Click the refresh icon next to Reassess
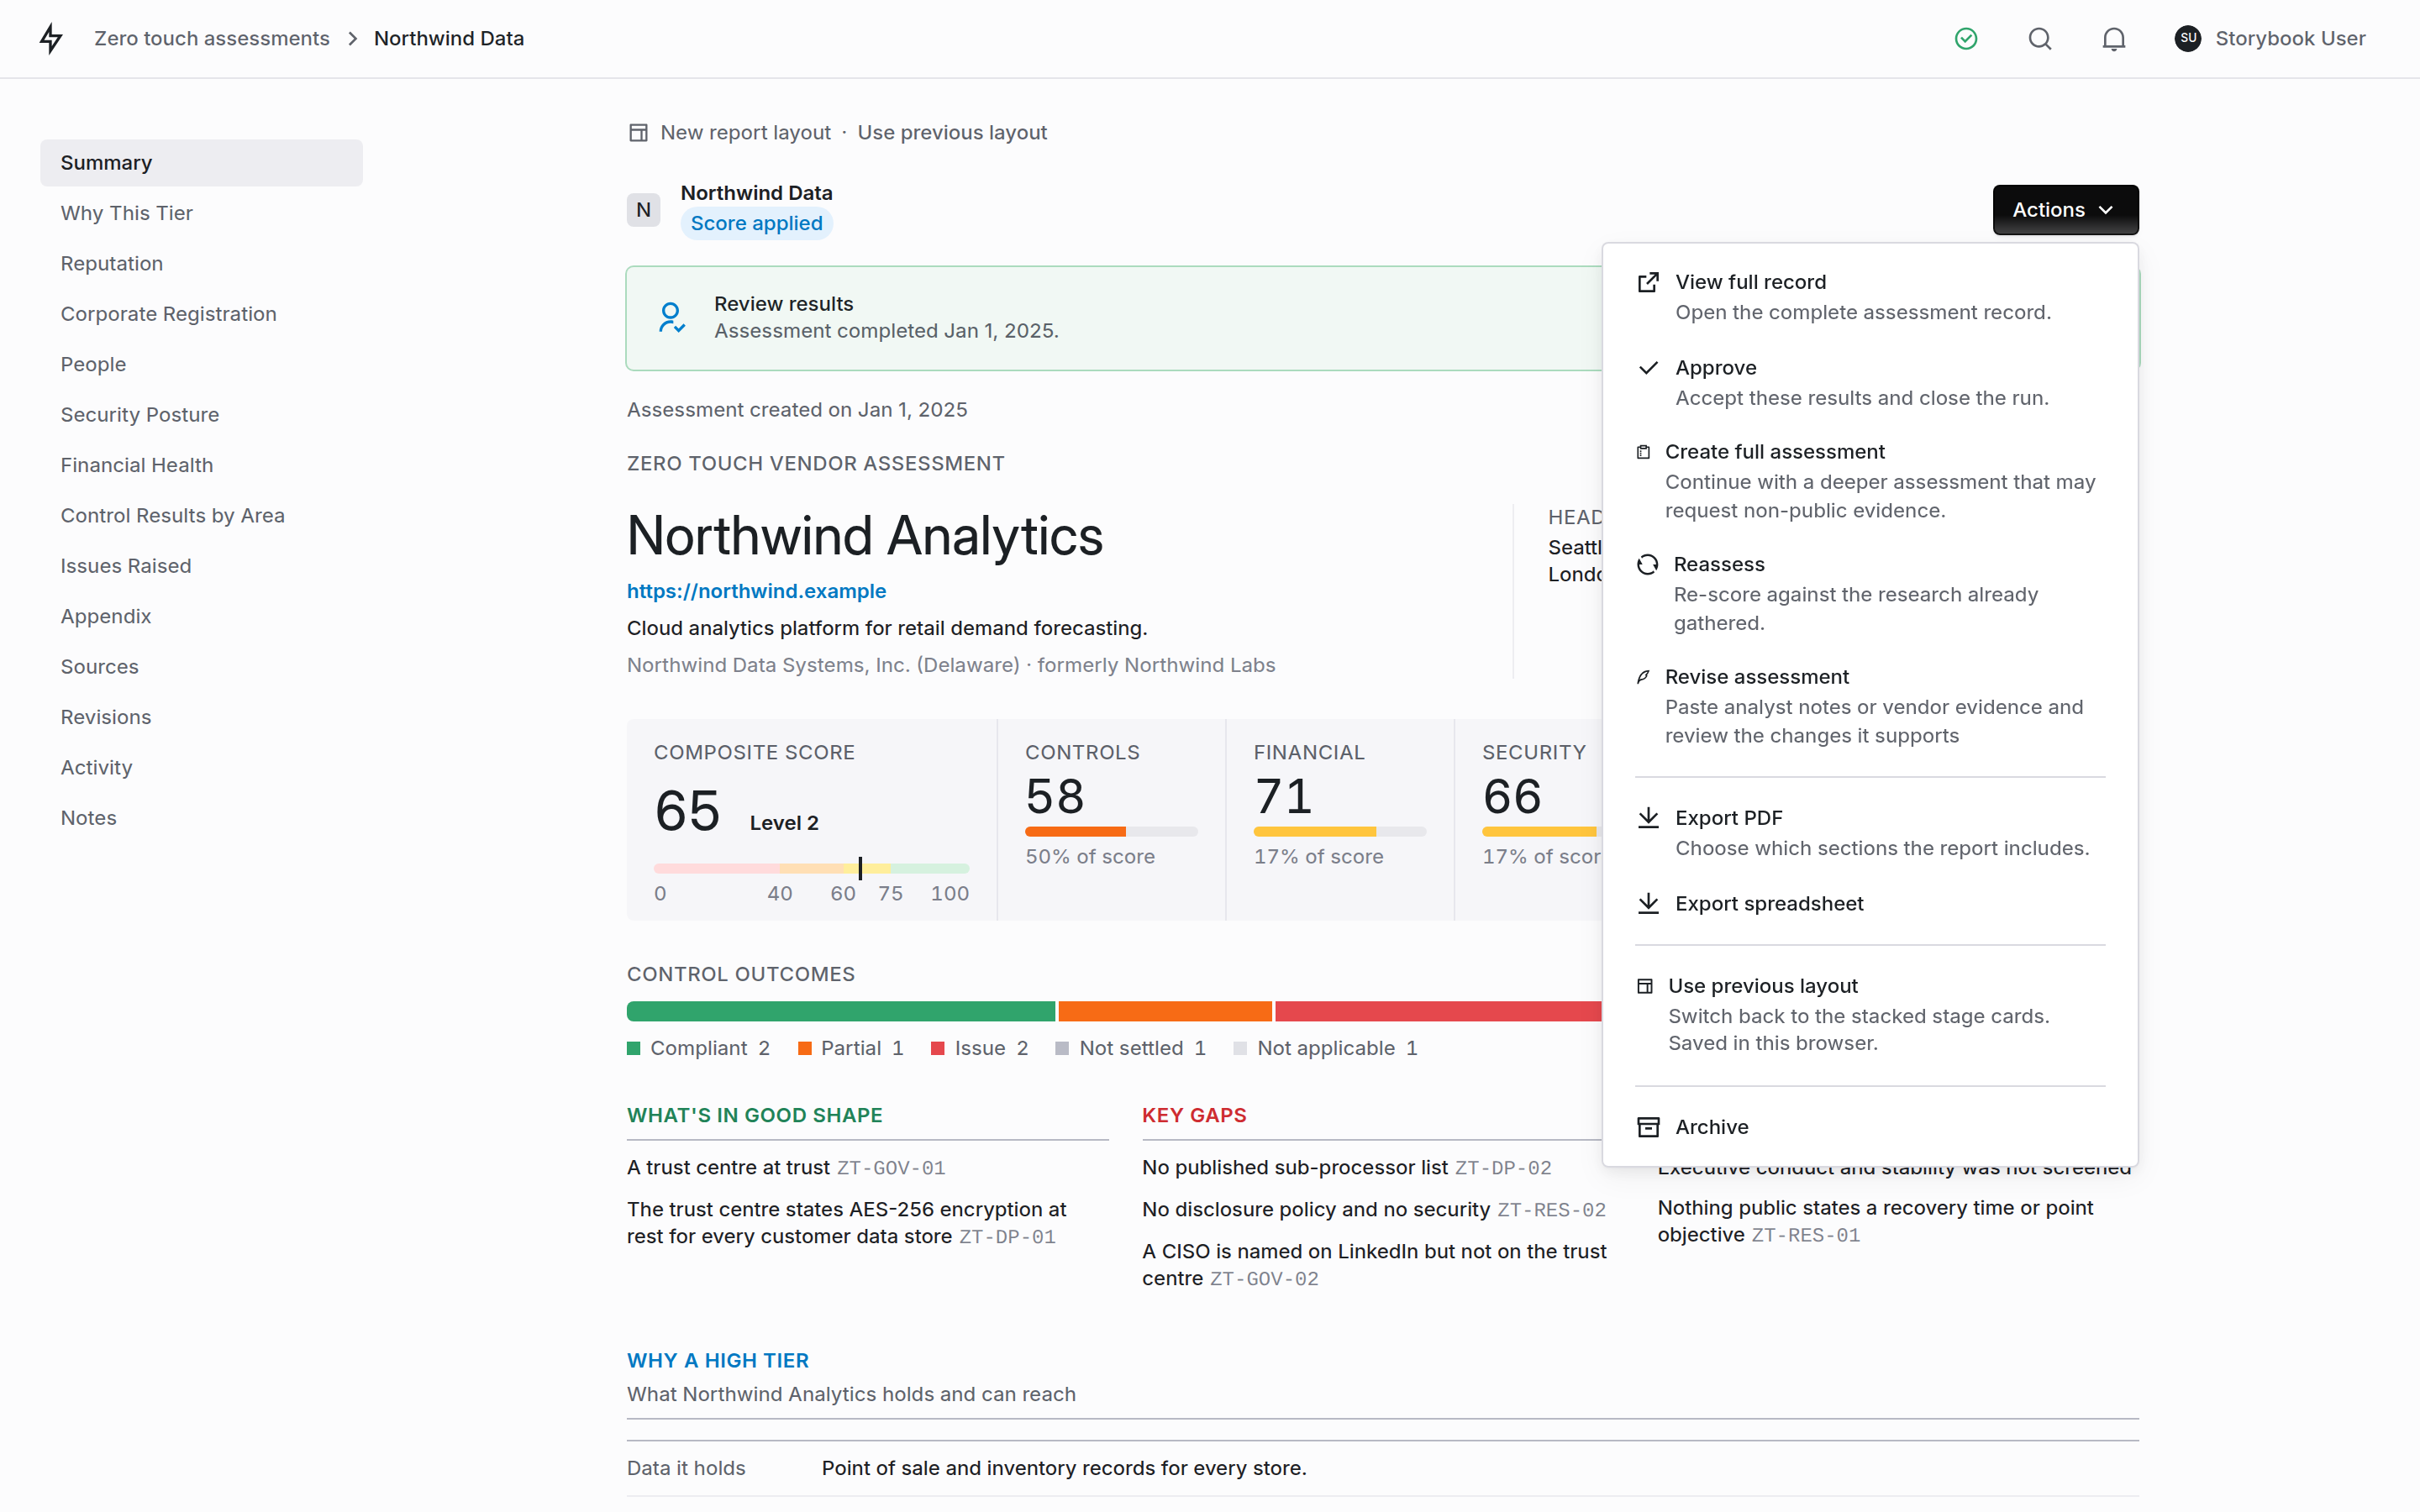The height and width of the screenshot is (1512, 2420). coord(1648,564)
